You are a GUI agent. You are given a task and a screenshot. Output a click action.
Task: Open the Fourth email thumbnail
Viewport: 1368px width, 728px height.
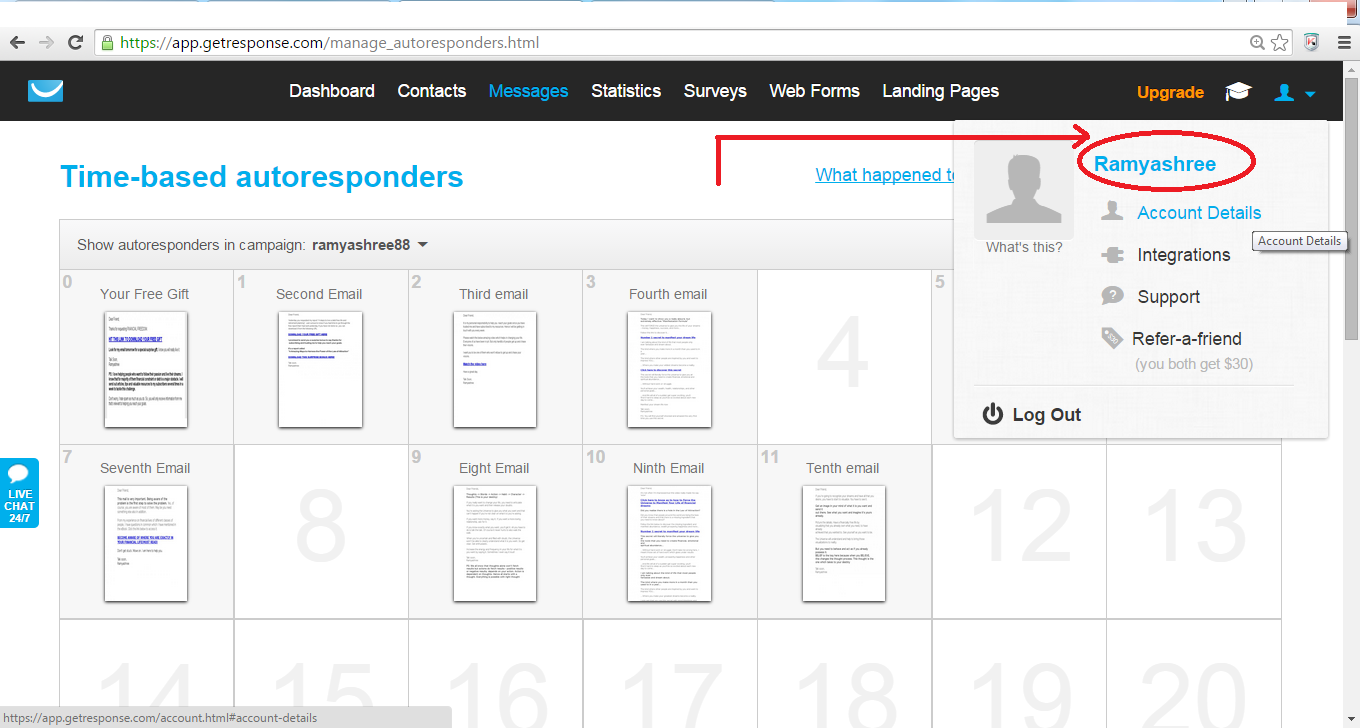[x=669, y=369]
